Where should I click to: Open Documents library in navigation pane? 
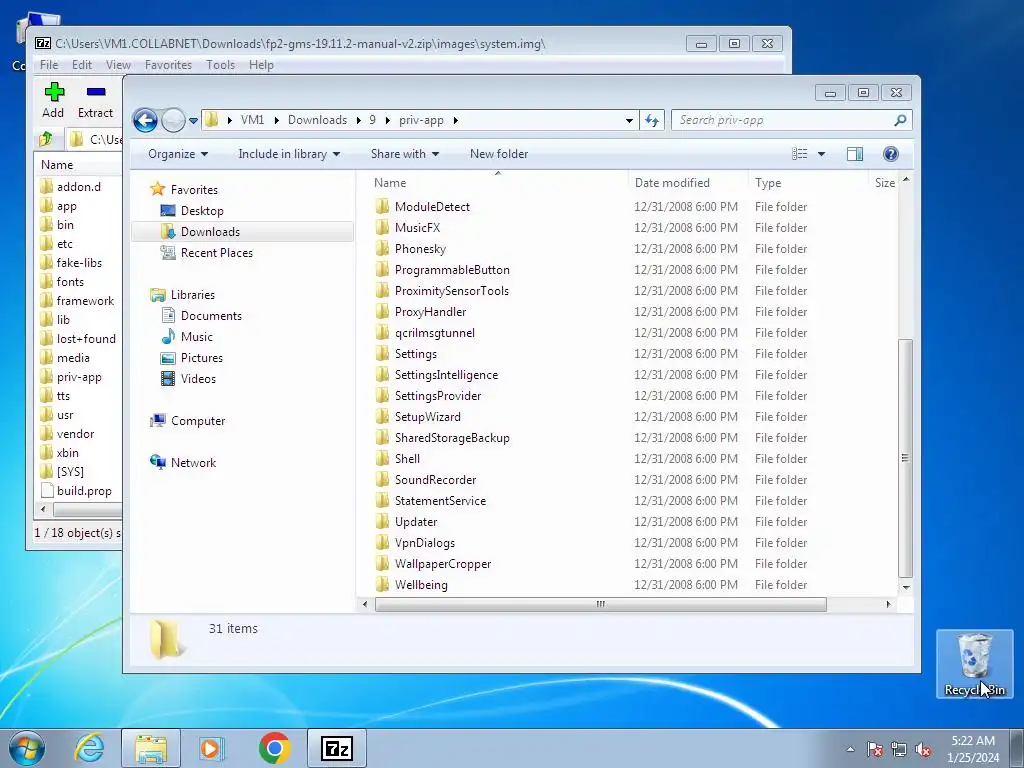pos(211,316)
